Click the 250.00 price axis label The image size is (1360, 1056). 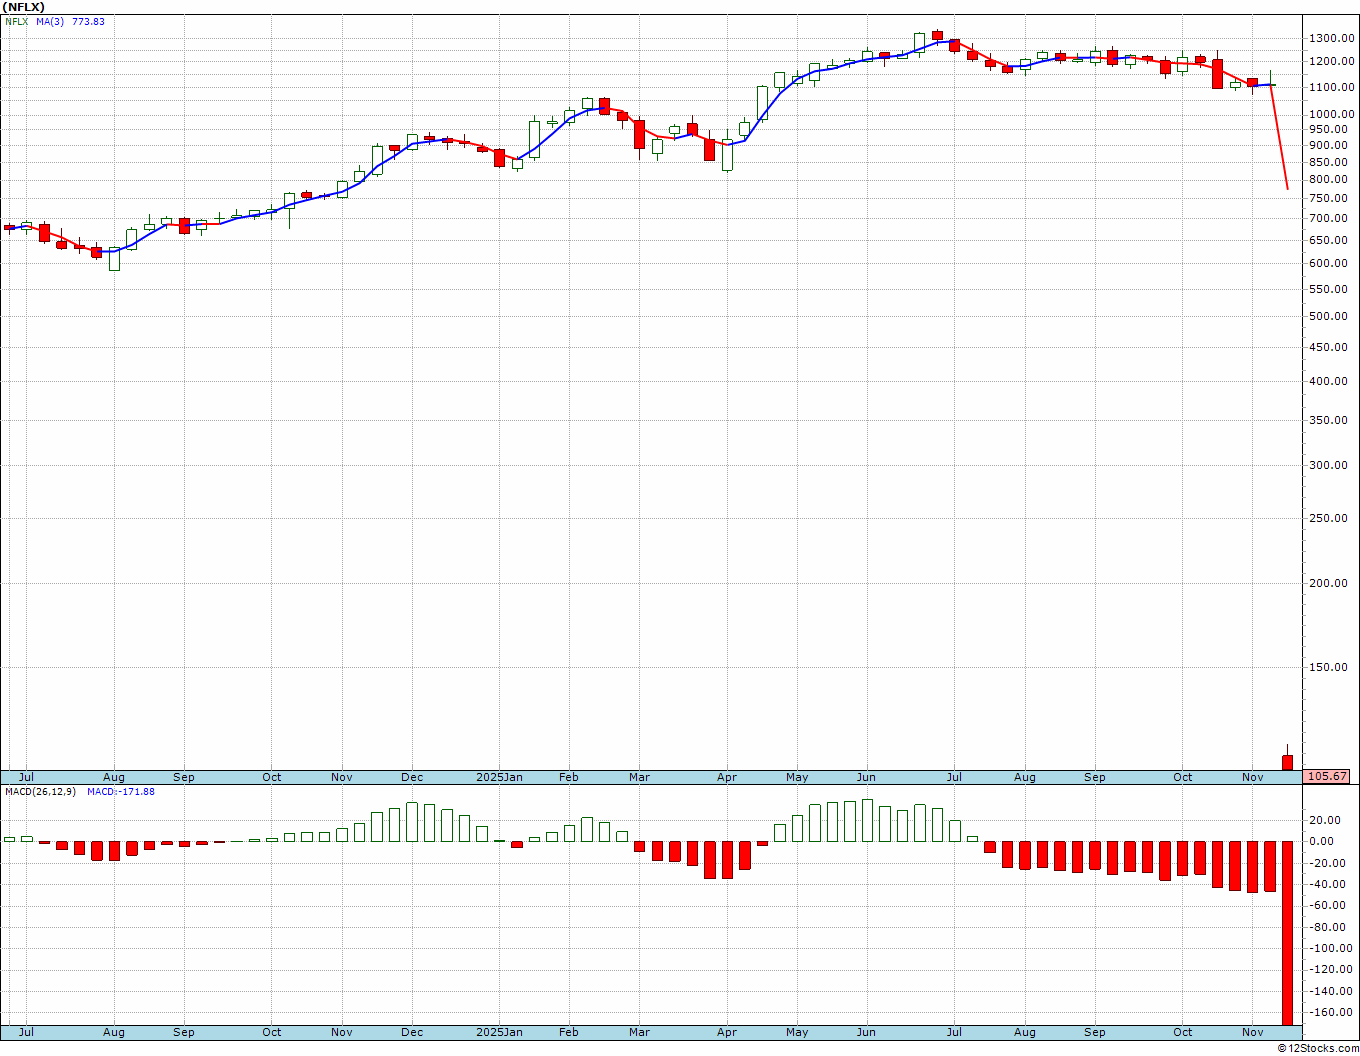(x=1328, y=519)
